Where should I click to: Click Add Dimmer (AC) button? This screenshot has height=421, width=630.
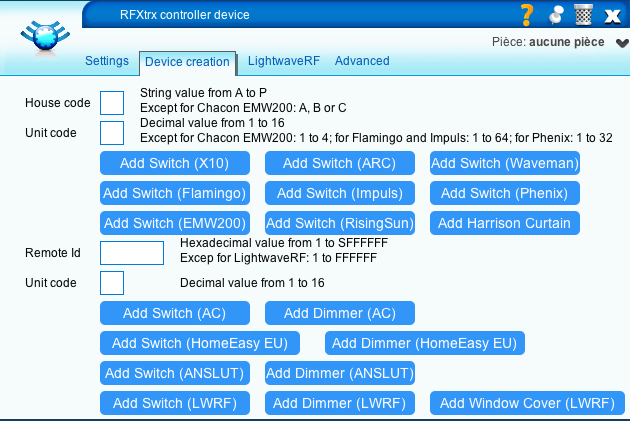tap(340, 313)
